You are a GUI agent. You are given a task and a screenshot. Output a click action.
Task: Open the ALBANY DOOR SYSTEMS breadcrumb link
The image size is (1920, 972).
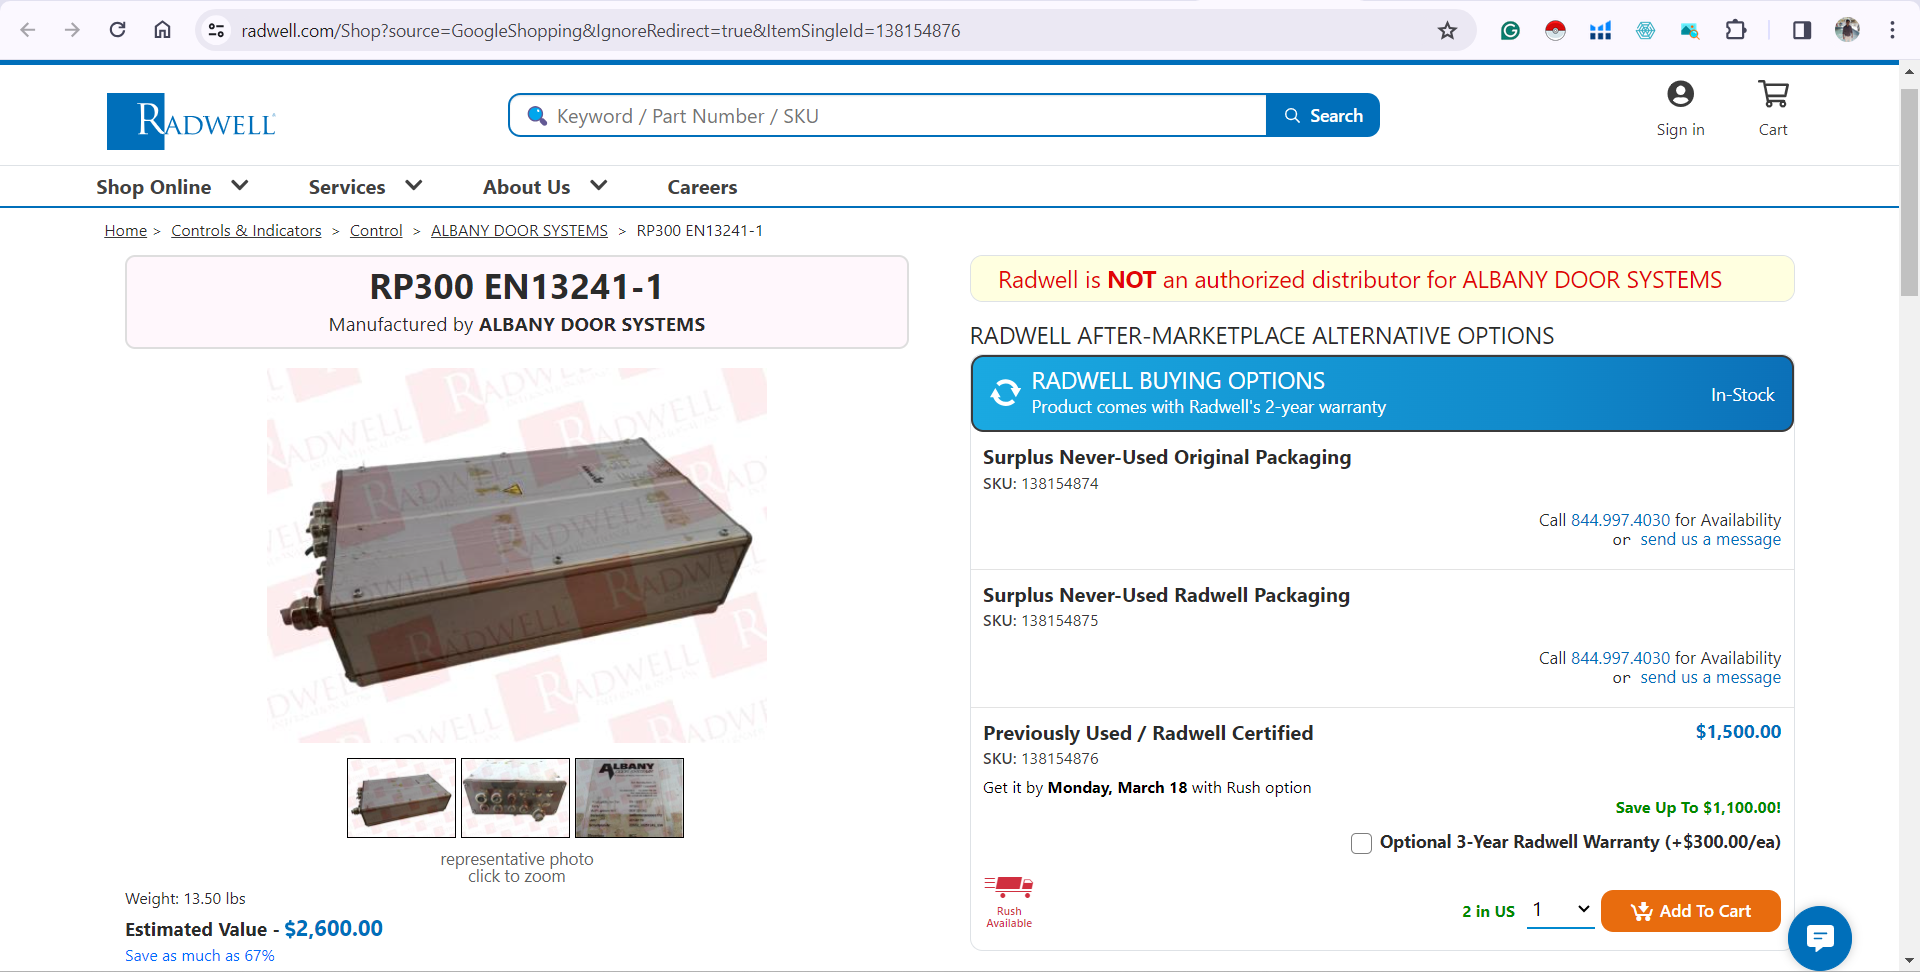click(519, 231)
